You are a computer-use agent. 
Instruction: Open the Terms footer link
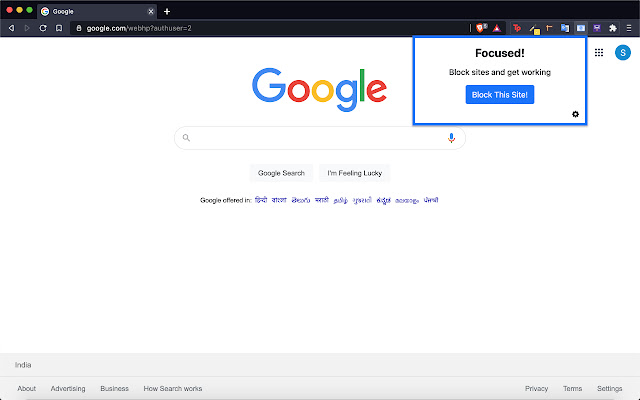pyautogui.click(x=572, y=389)
